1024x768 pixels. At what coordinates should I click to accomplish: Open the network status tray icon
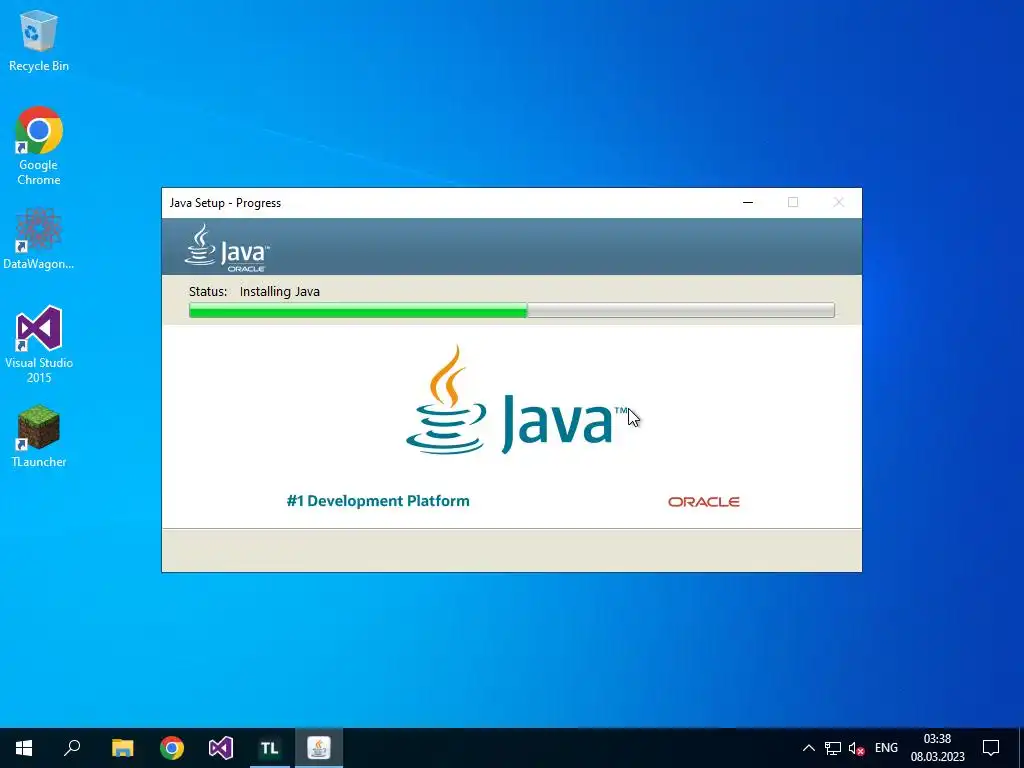coord(833,748)
